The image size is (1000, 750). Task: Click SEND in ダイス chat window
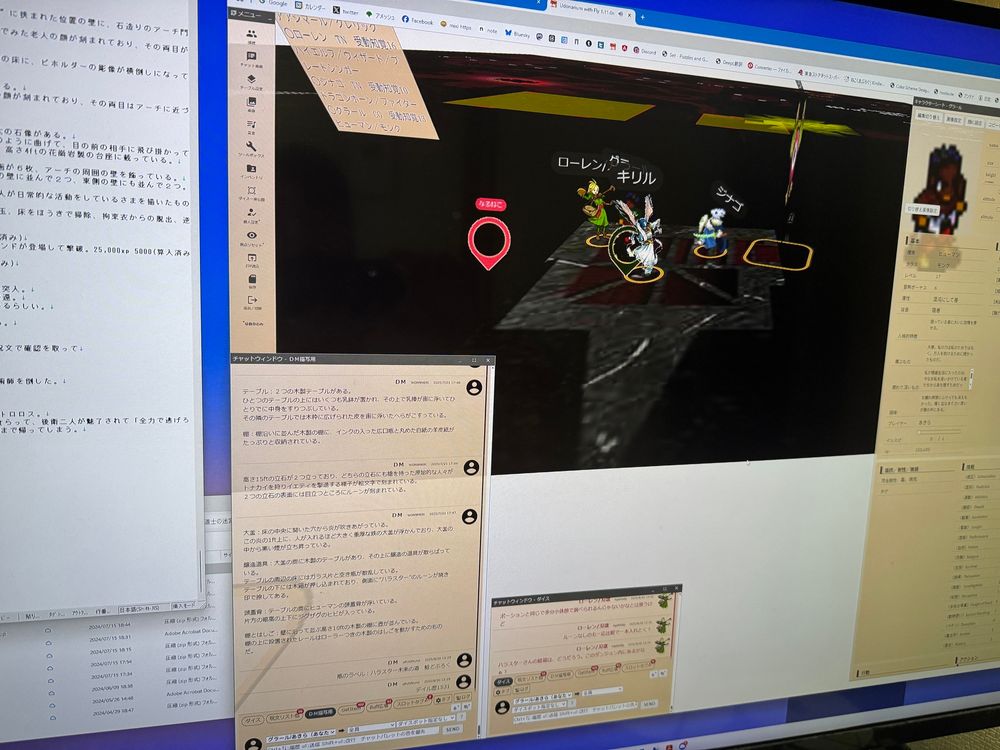tap(648, 704)
